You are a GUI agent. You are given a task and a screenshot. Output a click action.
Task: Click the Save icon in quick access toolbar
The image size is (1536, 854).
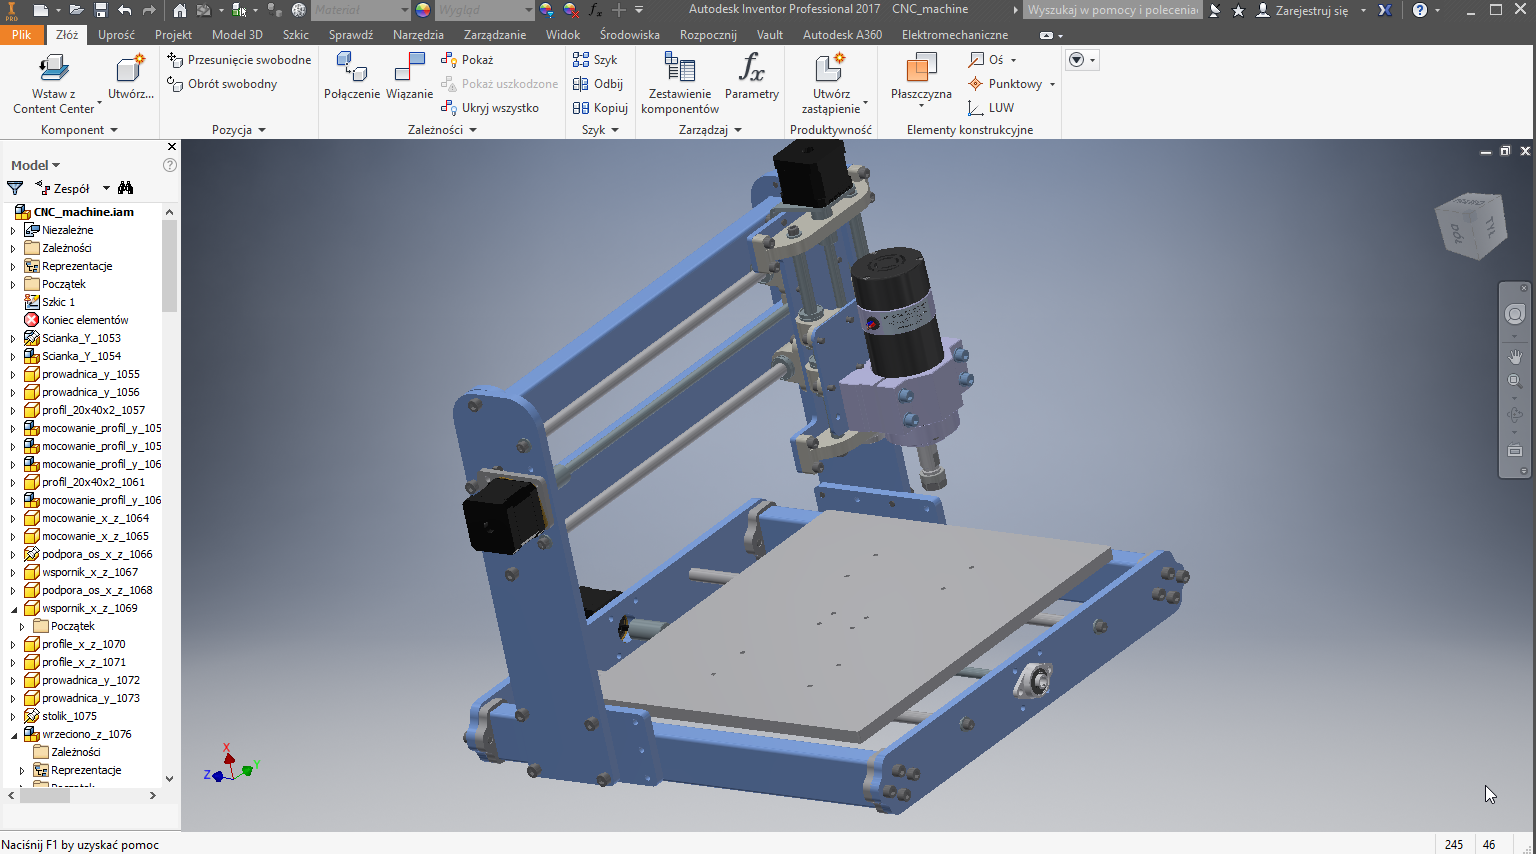tap(101, 10)
